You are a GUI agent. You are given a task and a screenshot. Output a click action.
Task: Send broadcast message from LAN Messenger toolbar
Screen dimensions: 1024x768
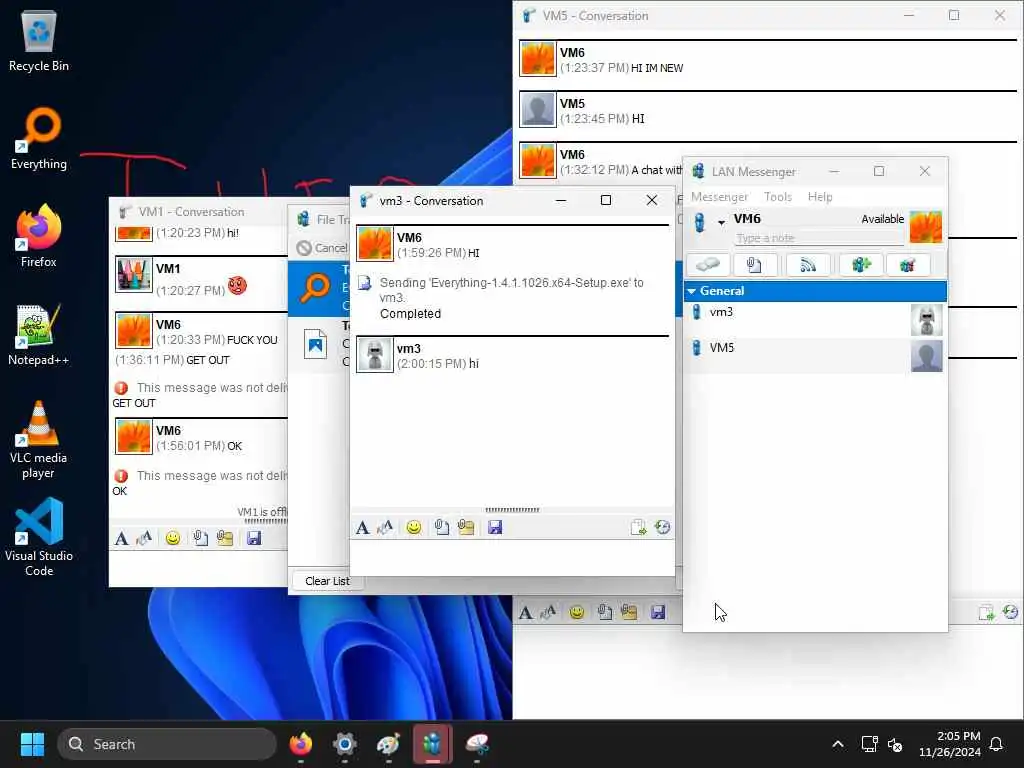pyautogui.click(x=808, y=265)
